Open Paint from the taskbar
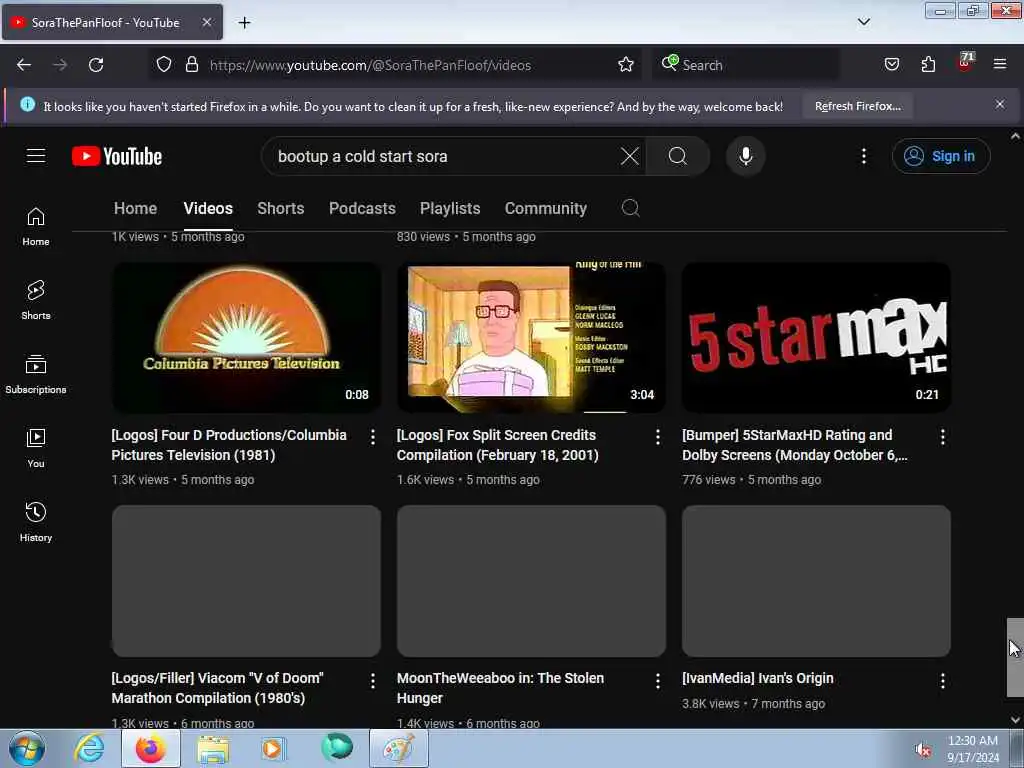Screen dimensions: 1024x768 [399, 748]
